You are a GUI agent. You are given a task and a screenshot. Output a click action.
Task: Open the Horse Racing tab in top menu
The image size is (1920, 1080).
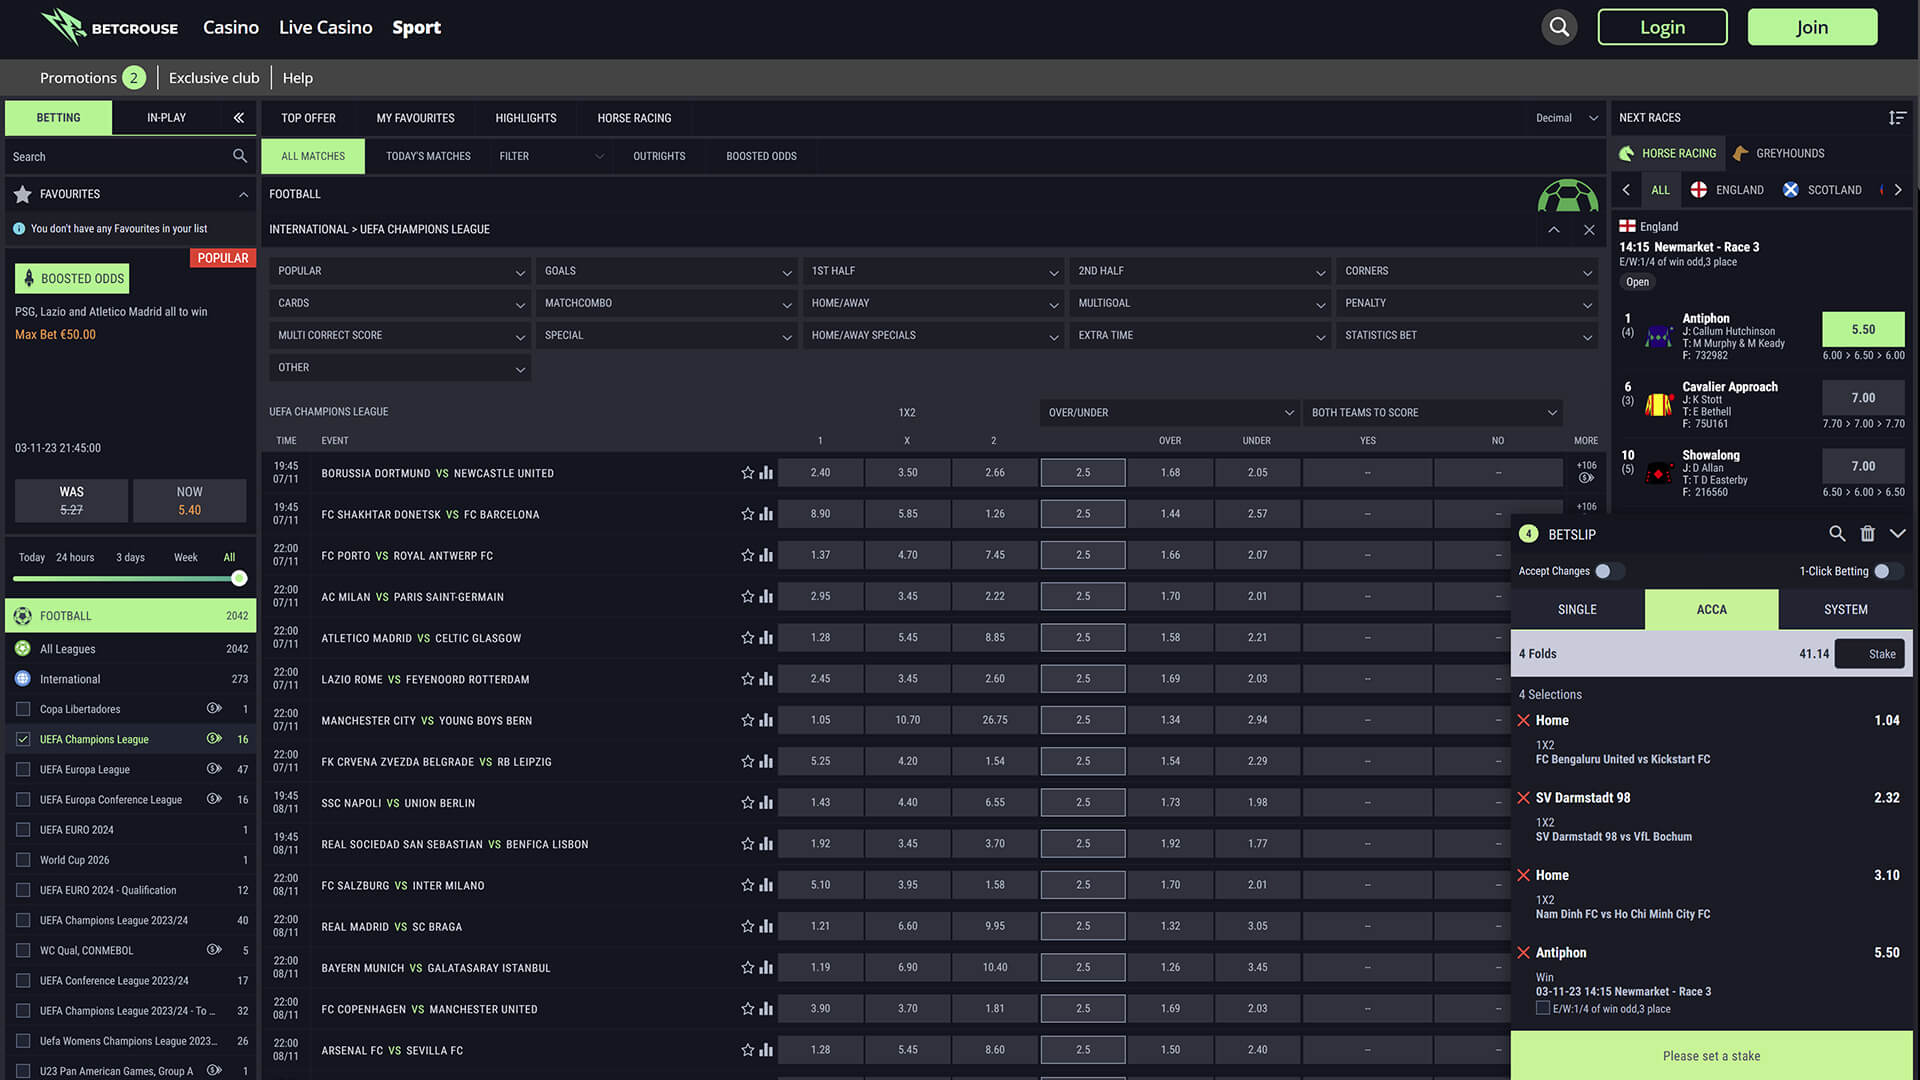[x=634, y=118]
